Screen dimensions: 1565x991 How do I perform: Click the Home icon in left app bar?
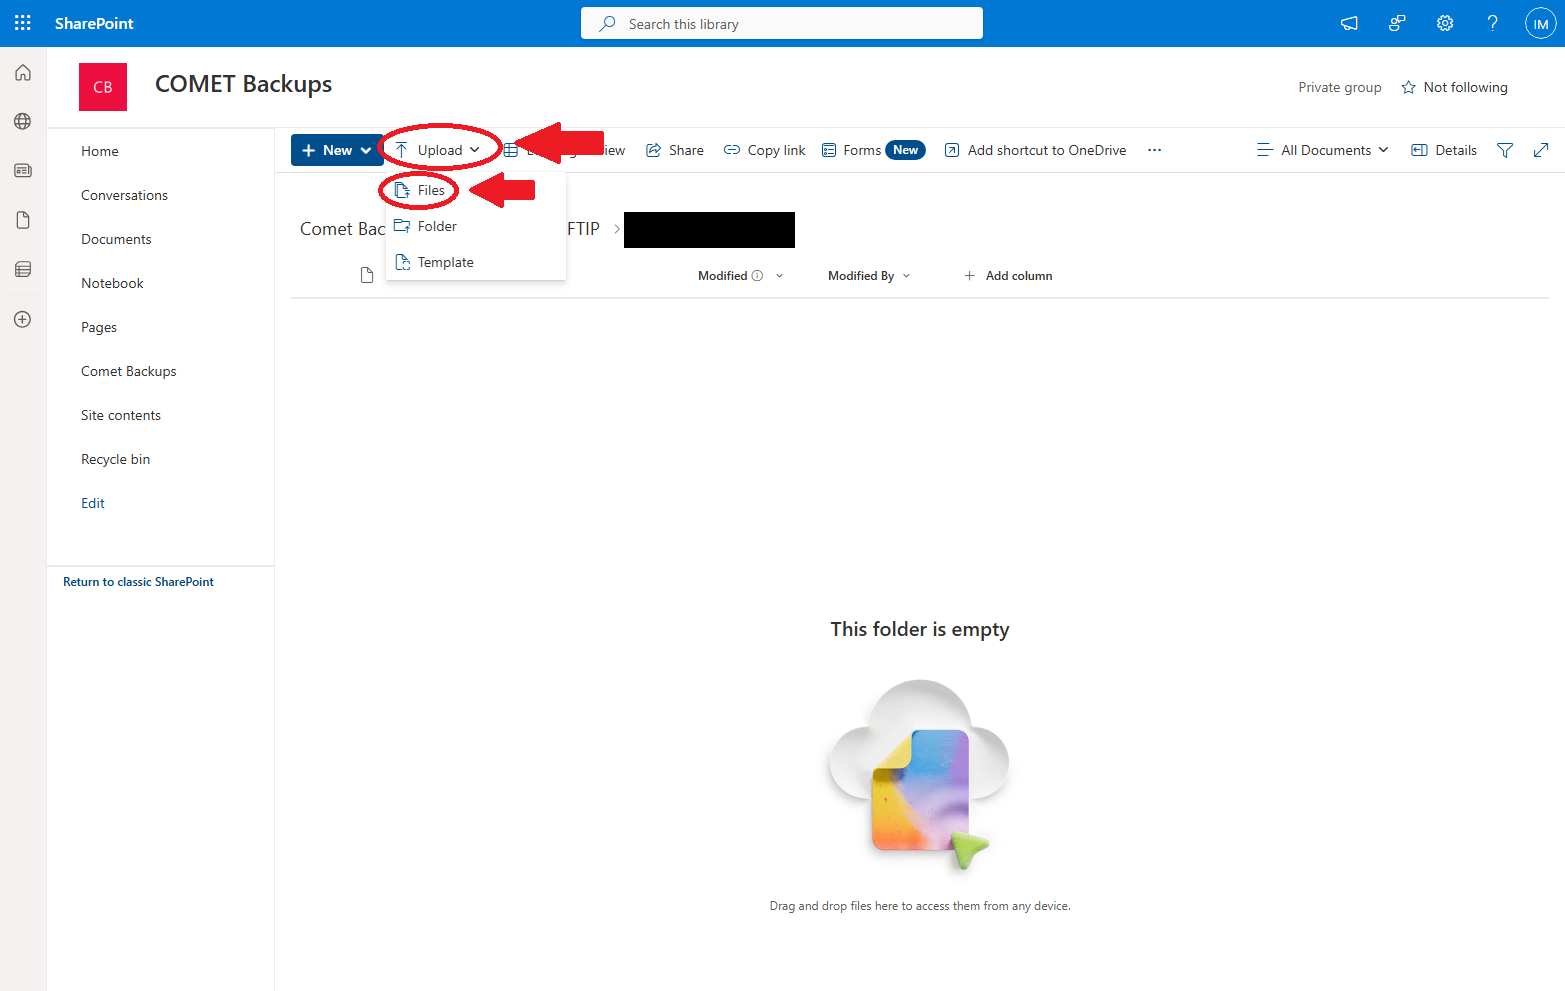pyautogui.click(x=23, y=73)
